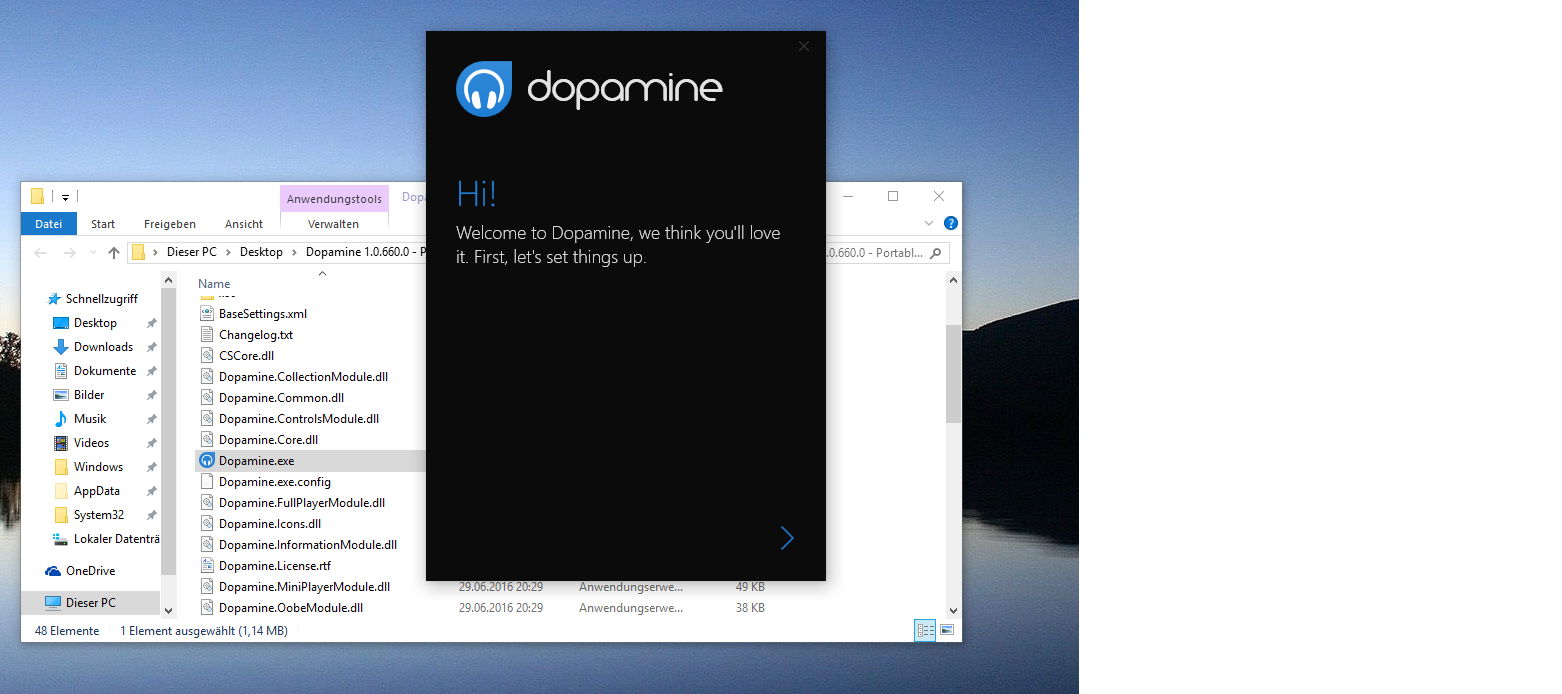Click Dieser PC in the address bar
This screenshot has width=1562, height=694.
192,253
